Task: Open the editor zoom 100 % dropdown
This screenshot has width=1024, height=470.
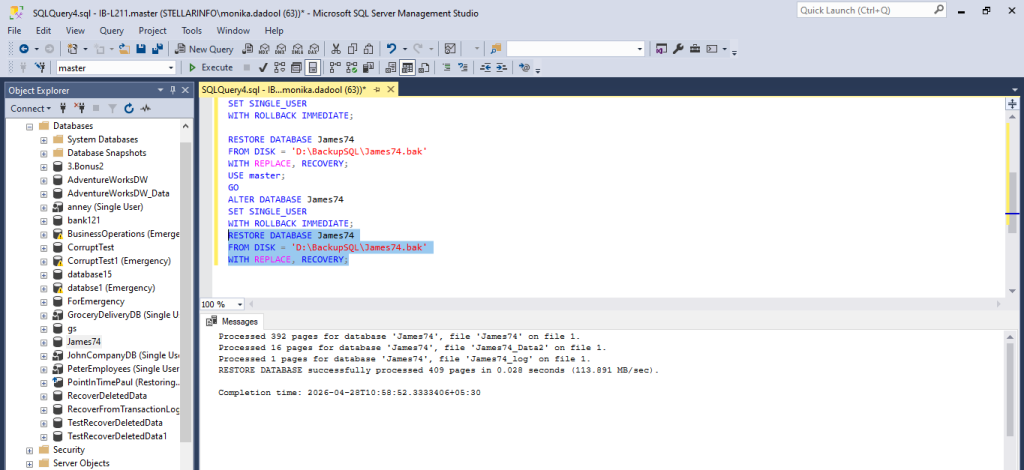Action: (240, 304)
